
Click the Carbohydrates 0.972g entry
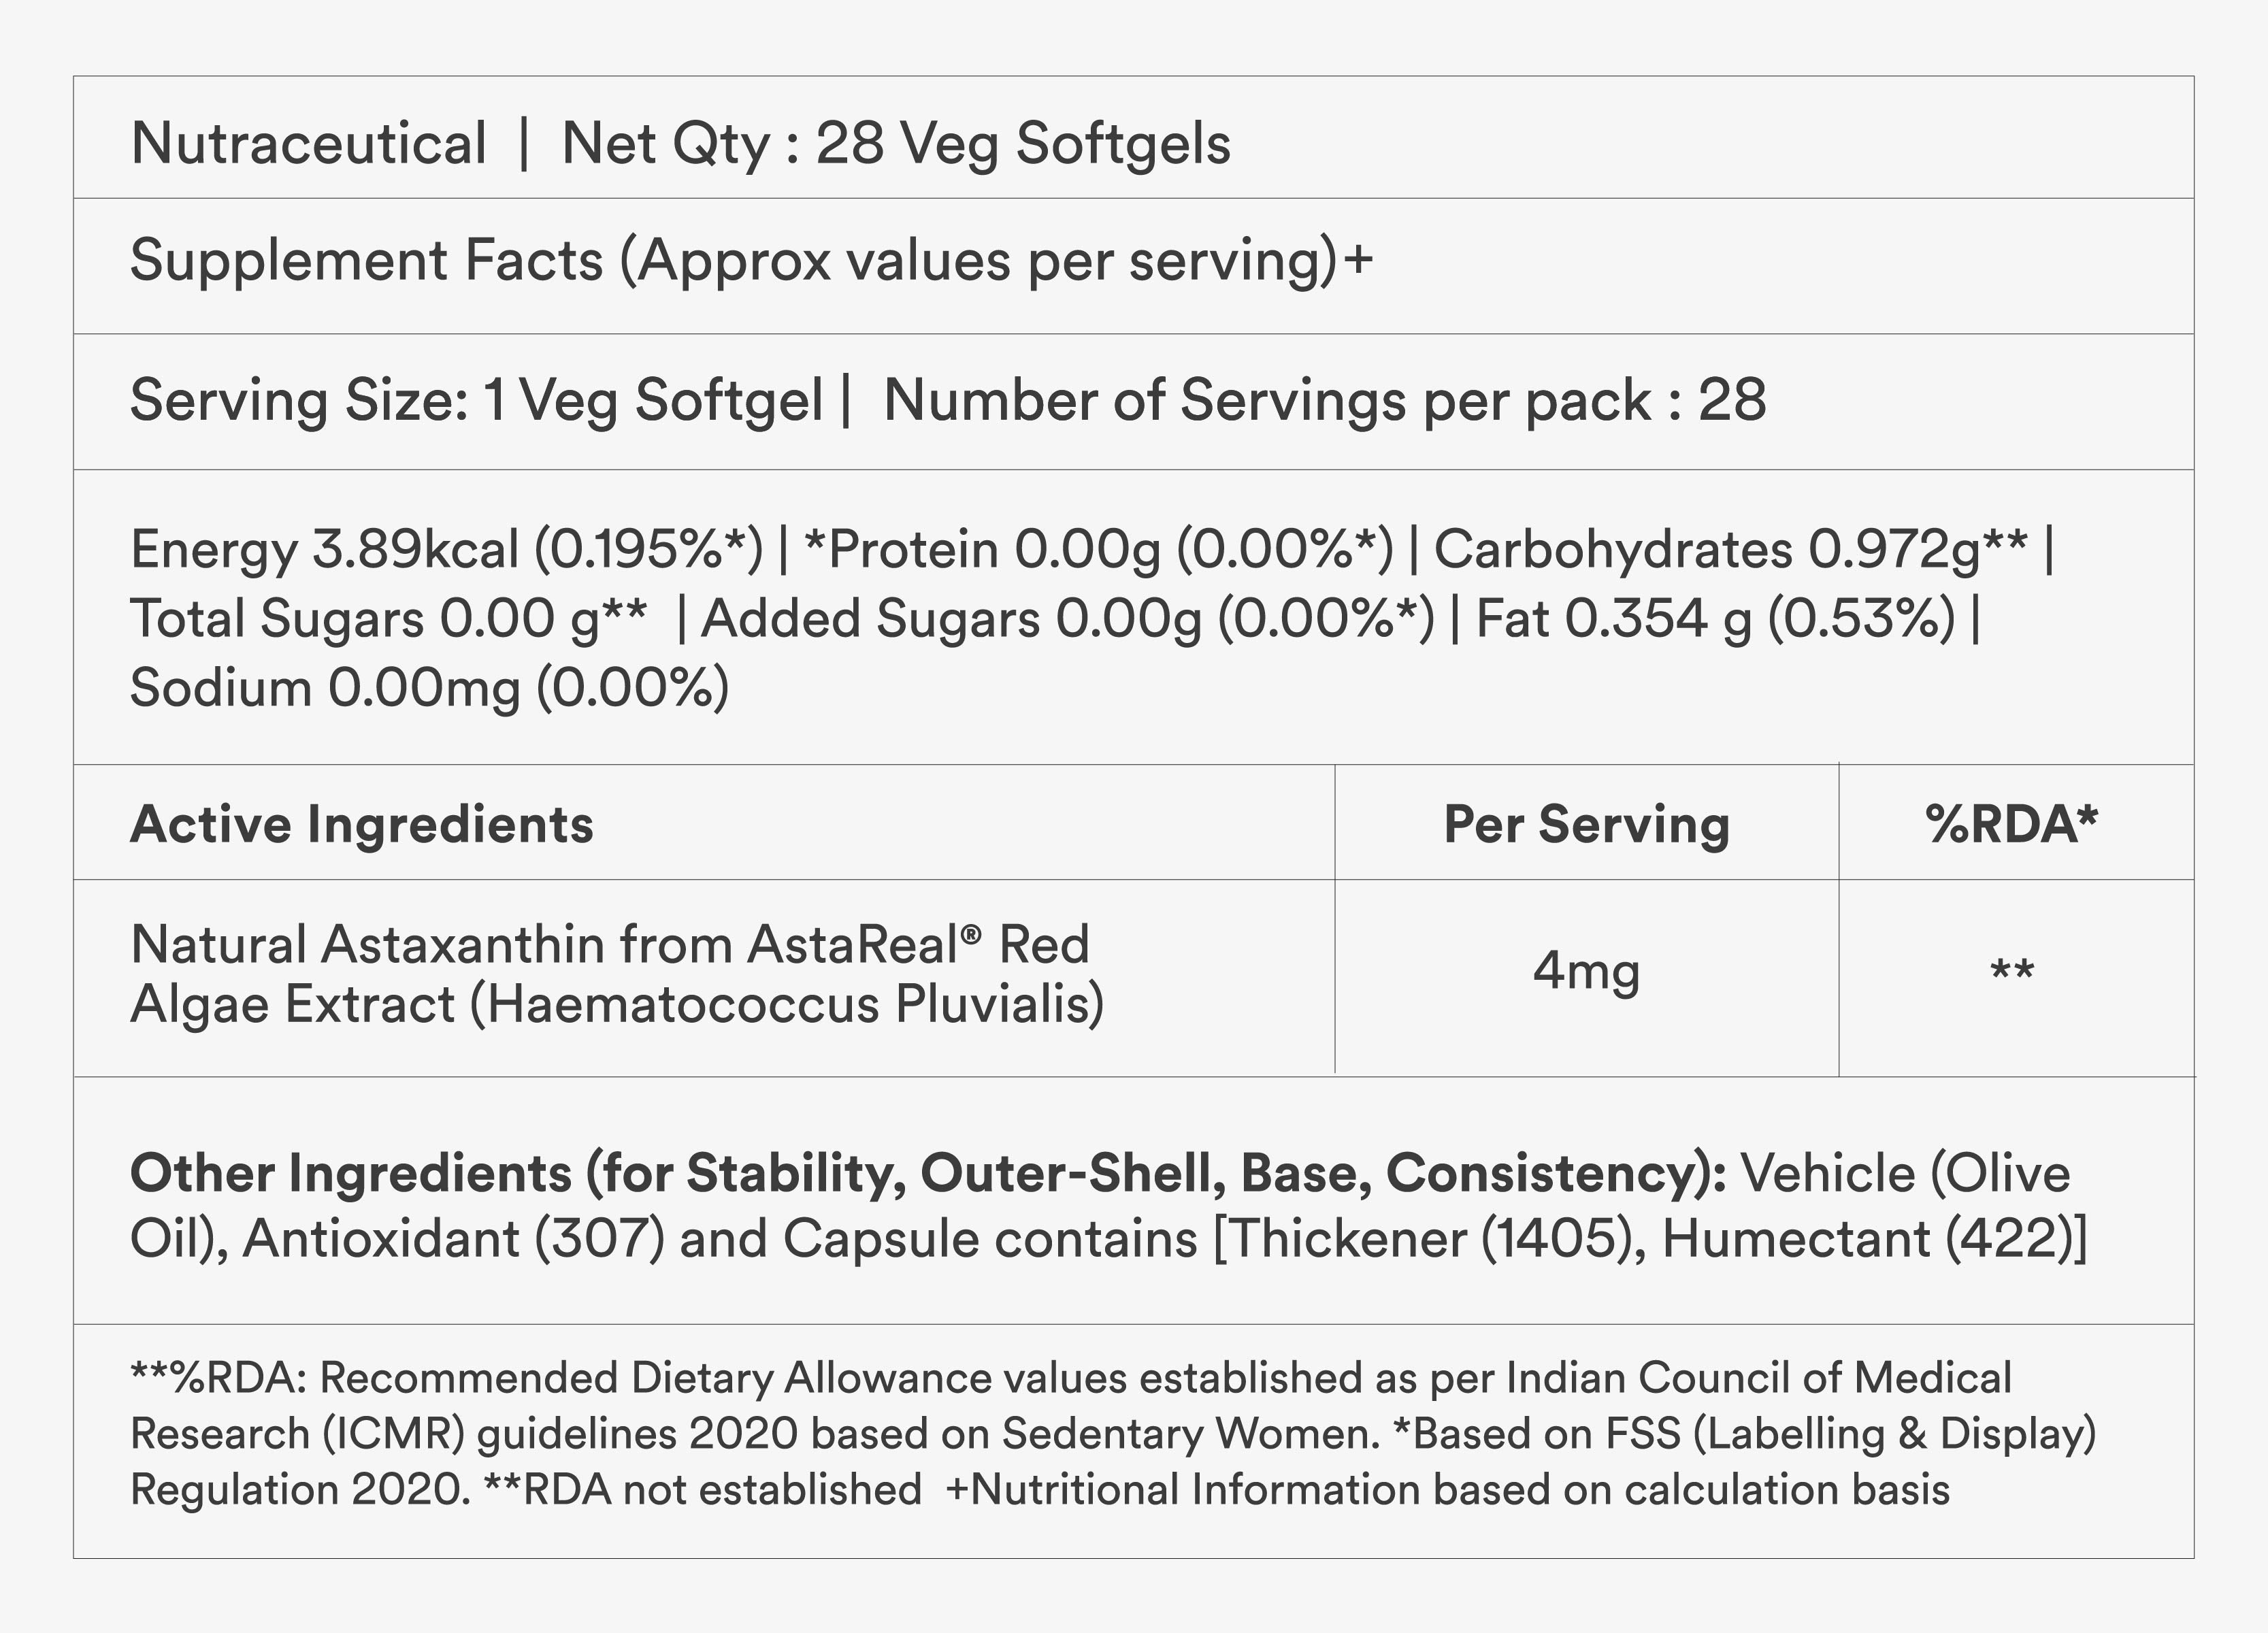click(1730, 550)
